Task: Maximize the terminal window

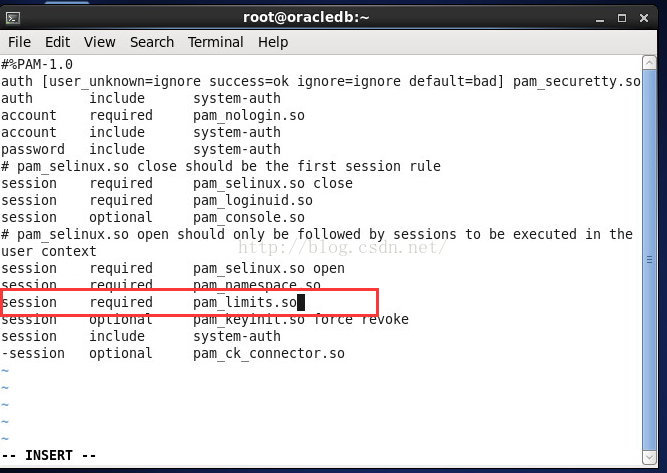Action: click(622, 16)
